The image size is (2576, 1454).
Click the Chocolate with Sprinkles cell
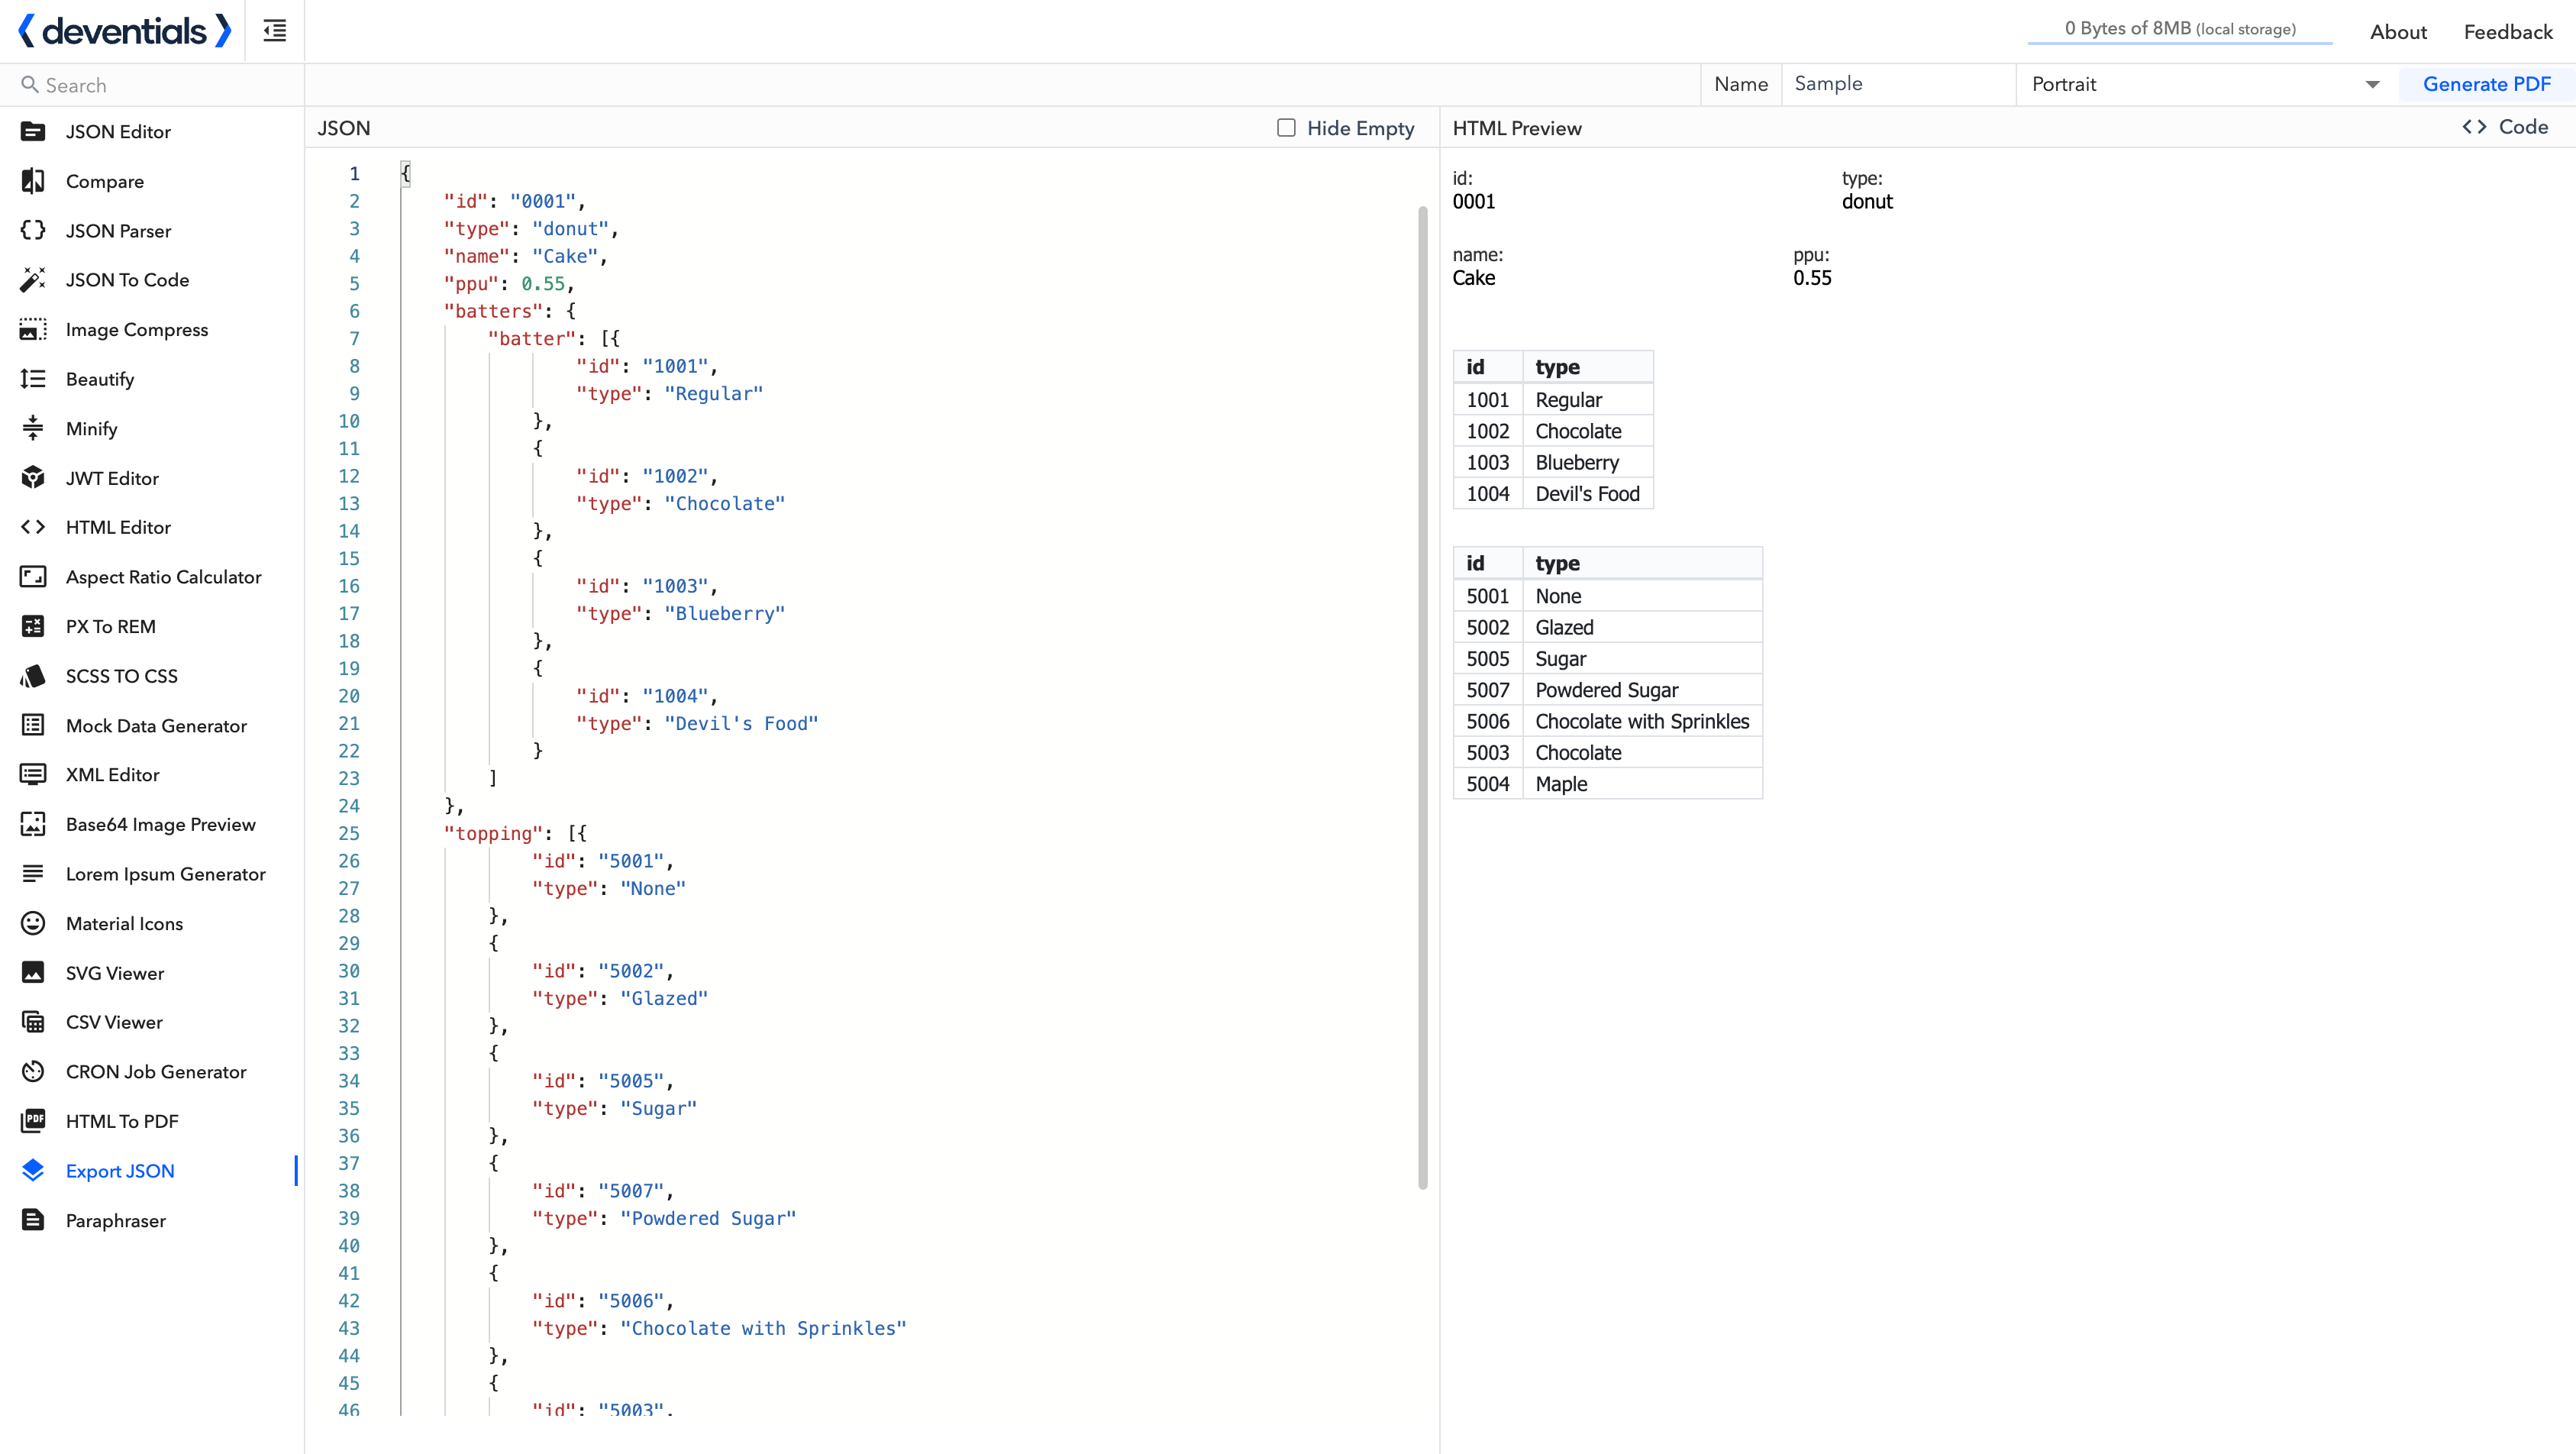[1642, 721]
